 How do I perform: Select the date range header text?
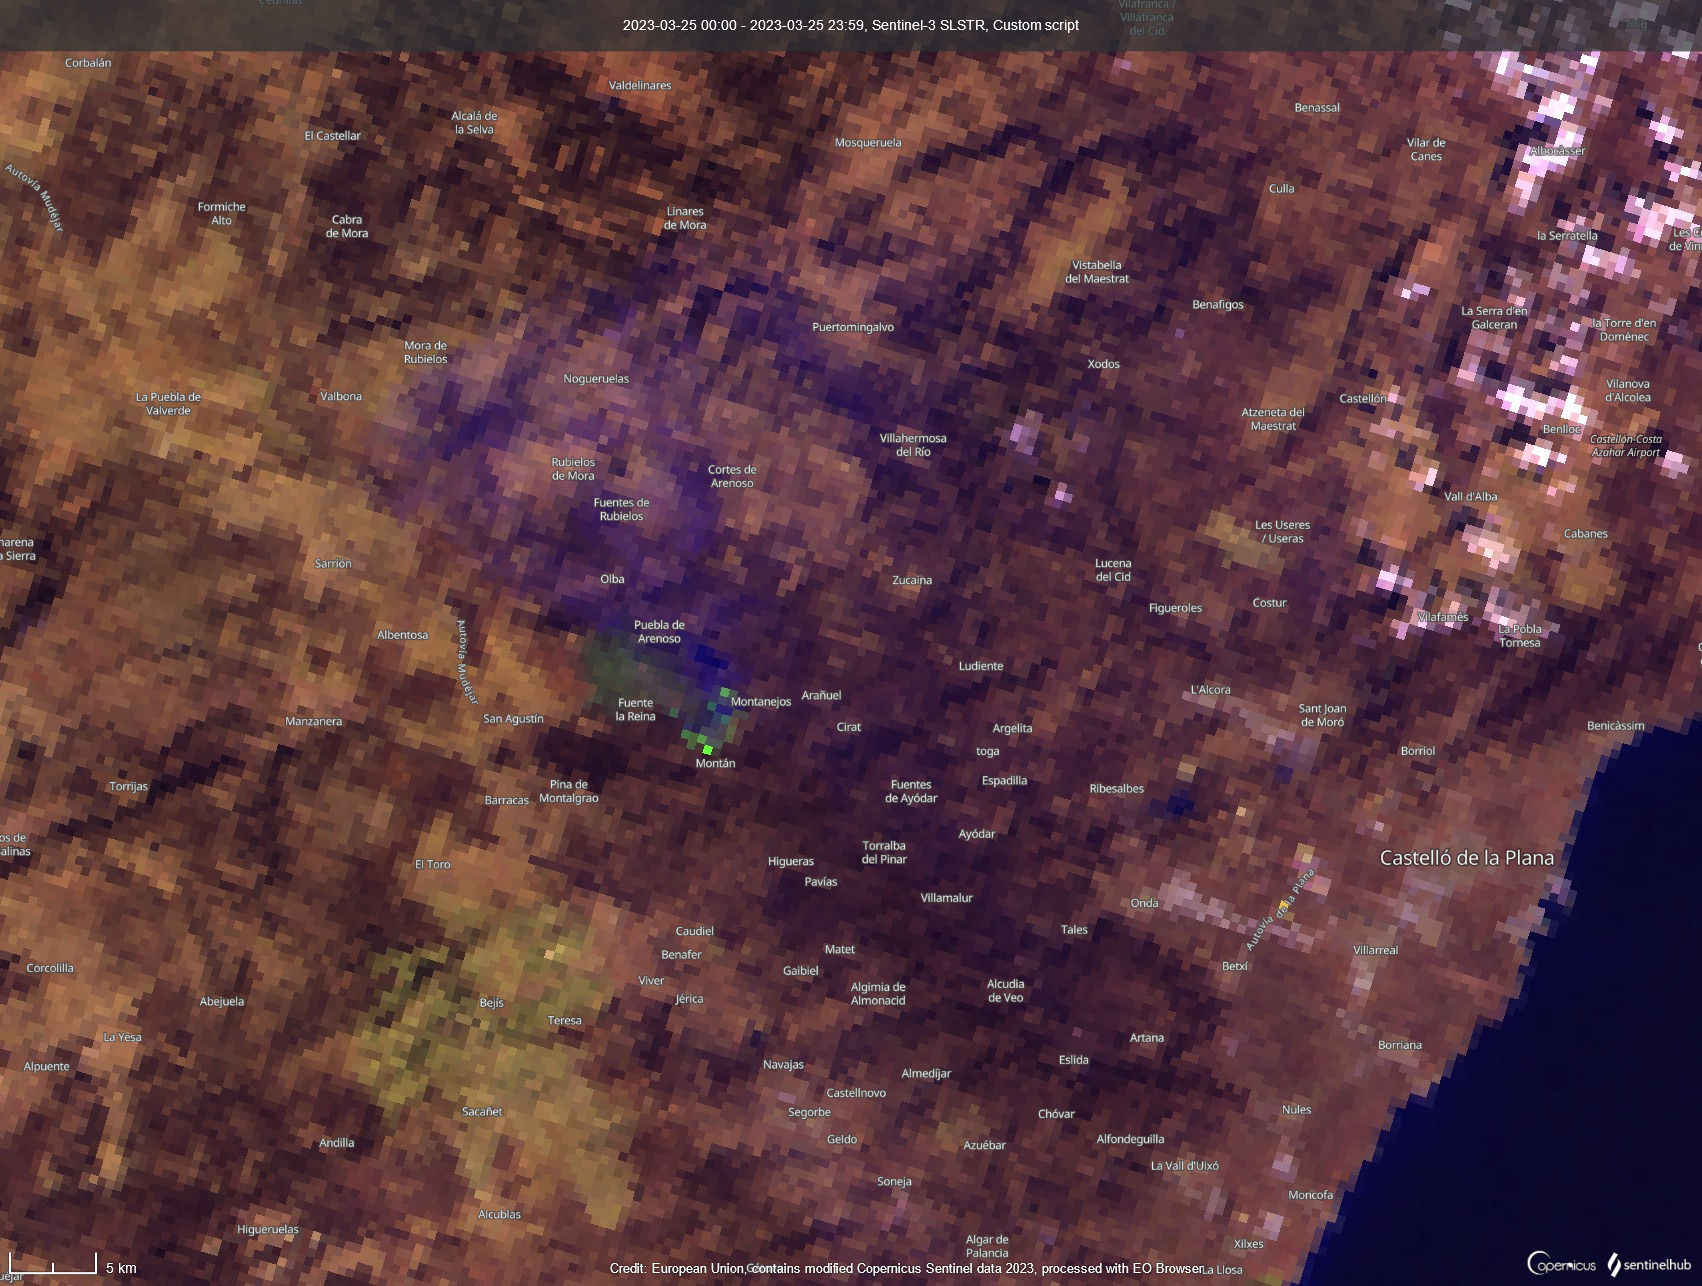850,25
